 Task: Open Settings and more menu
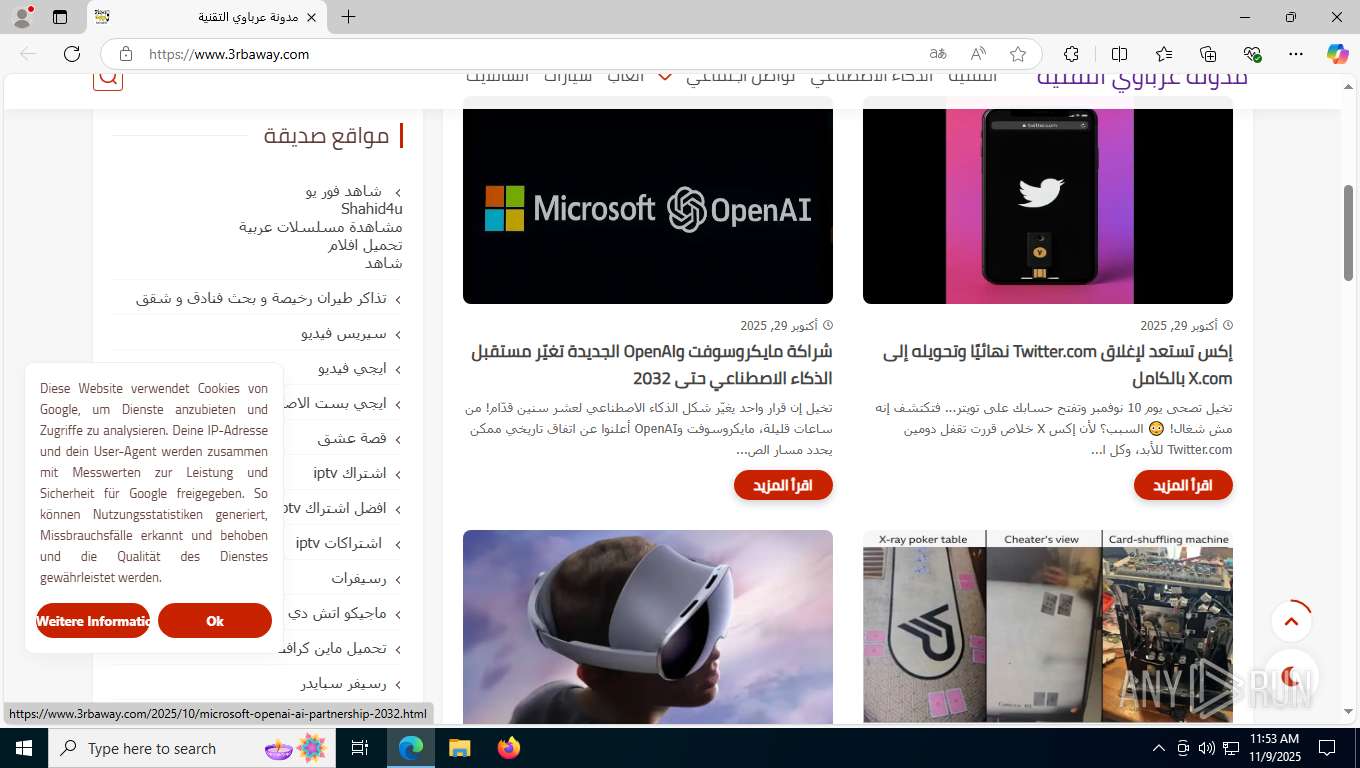tap(1296, 54)
